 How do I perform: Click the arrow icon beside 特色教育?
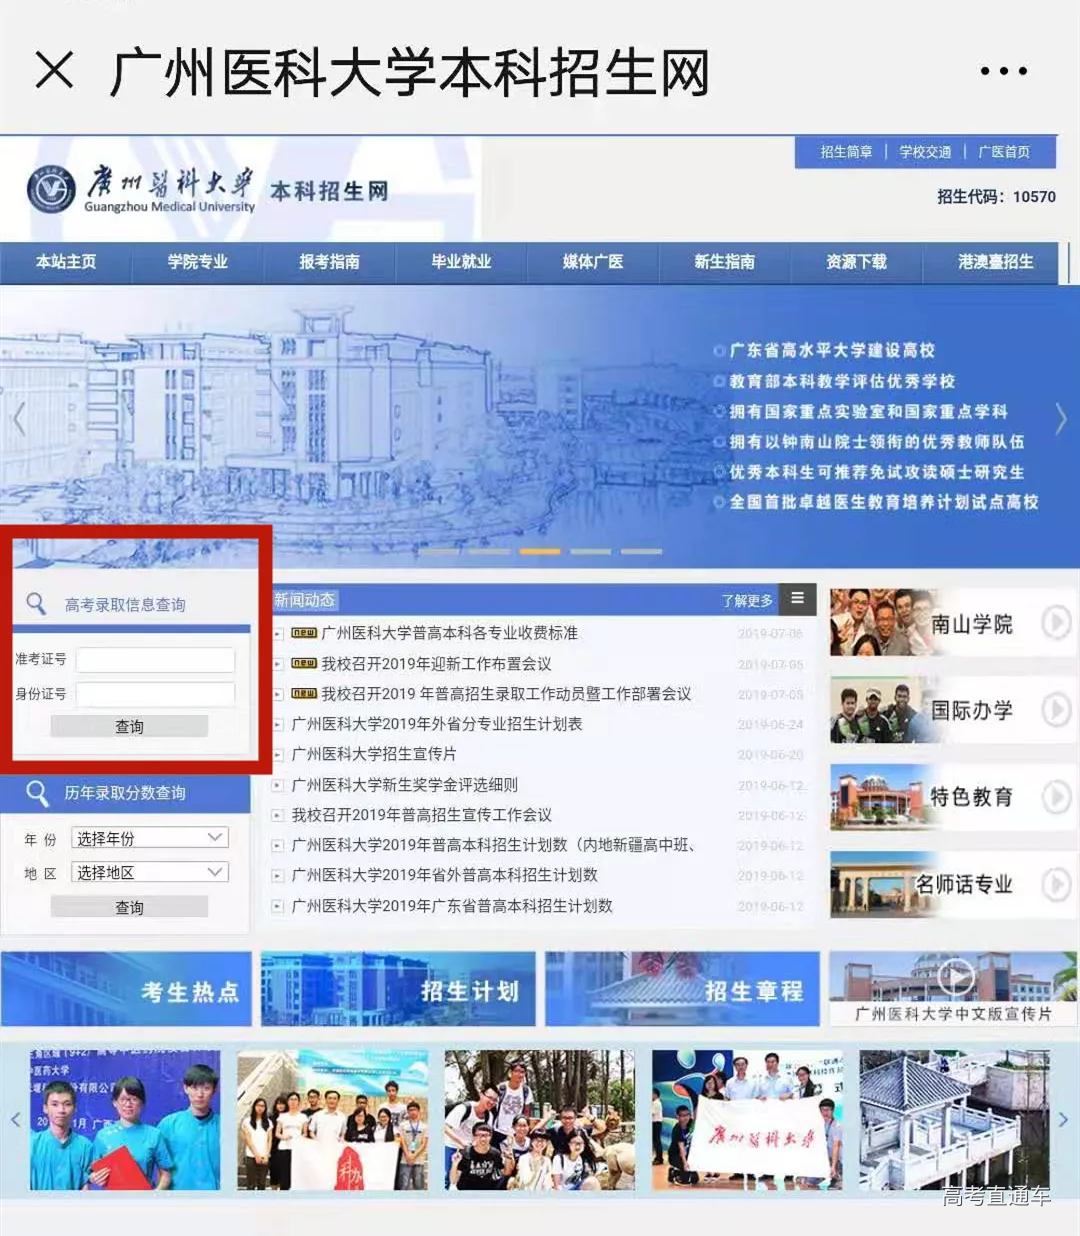click(1055, 797)
